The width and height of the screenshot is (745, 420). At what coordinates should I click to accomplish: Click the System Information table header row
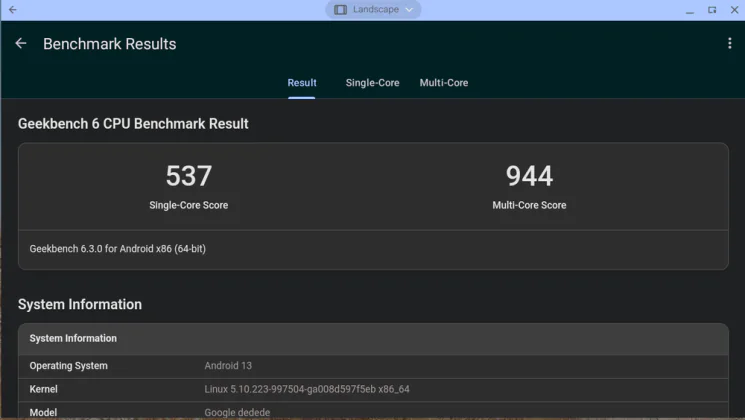click(373, 339)
